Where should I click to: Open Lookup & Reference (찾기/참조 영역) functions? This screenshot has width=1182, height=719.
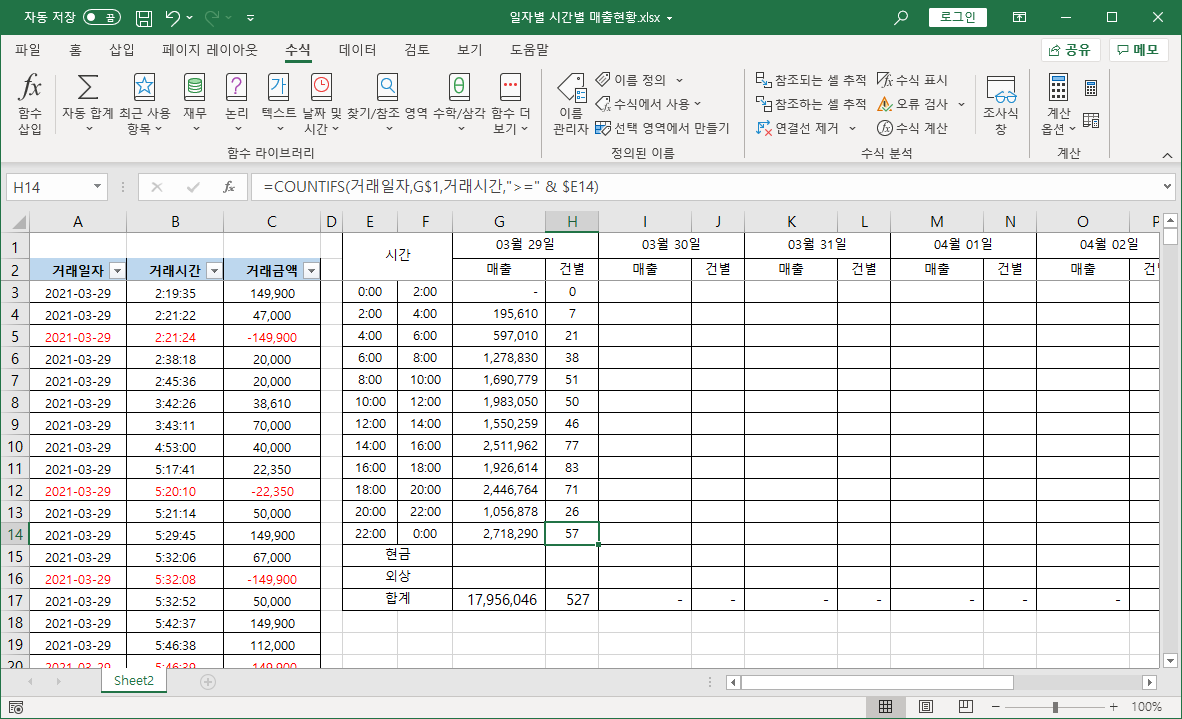tap(387, 104)
